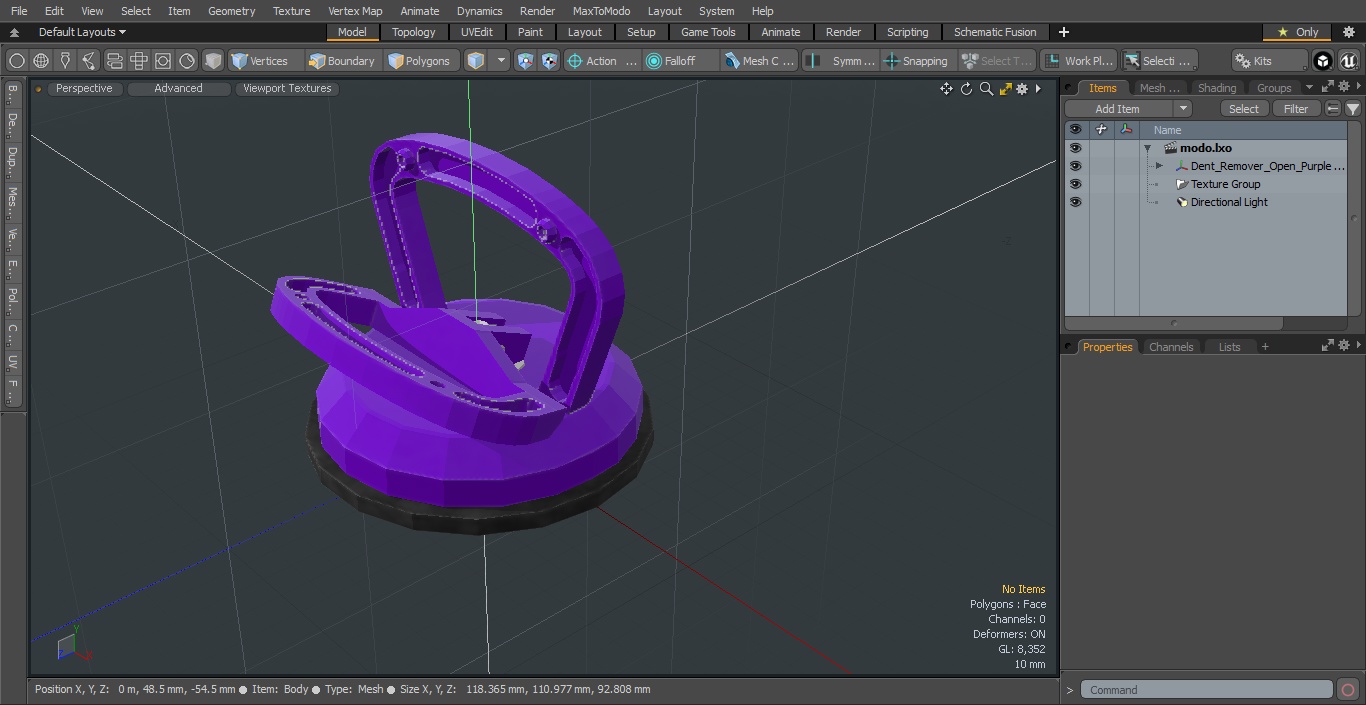Click the Boundary selection button
The image size is (1366, 705).
click(x=342, y=61)
